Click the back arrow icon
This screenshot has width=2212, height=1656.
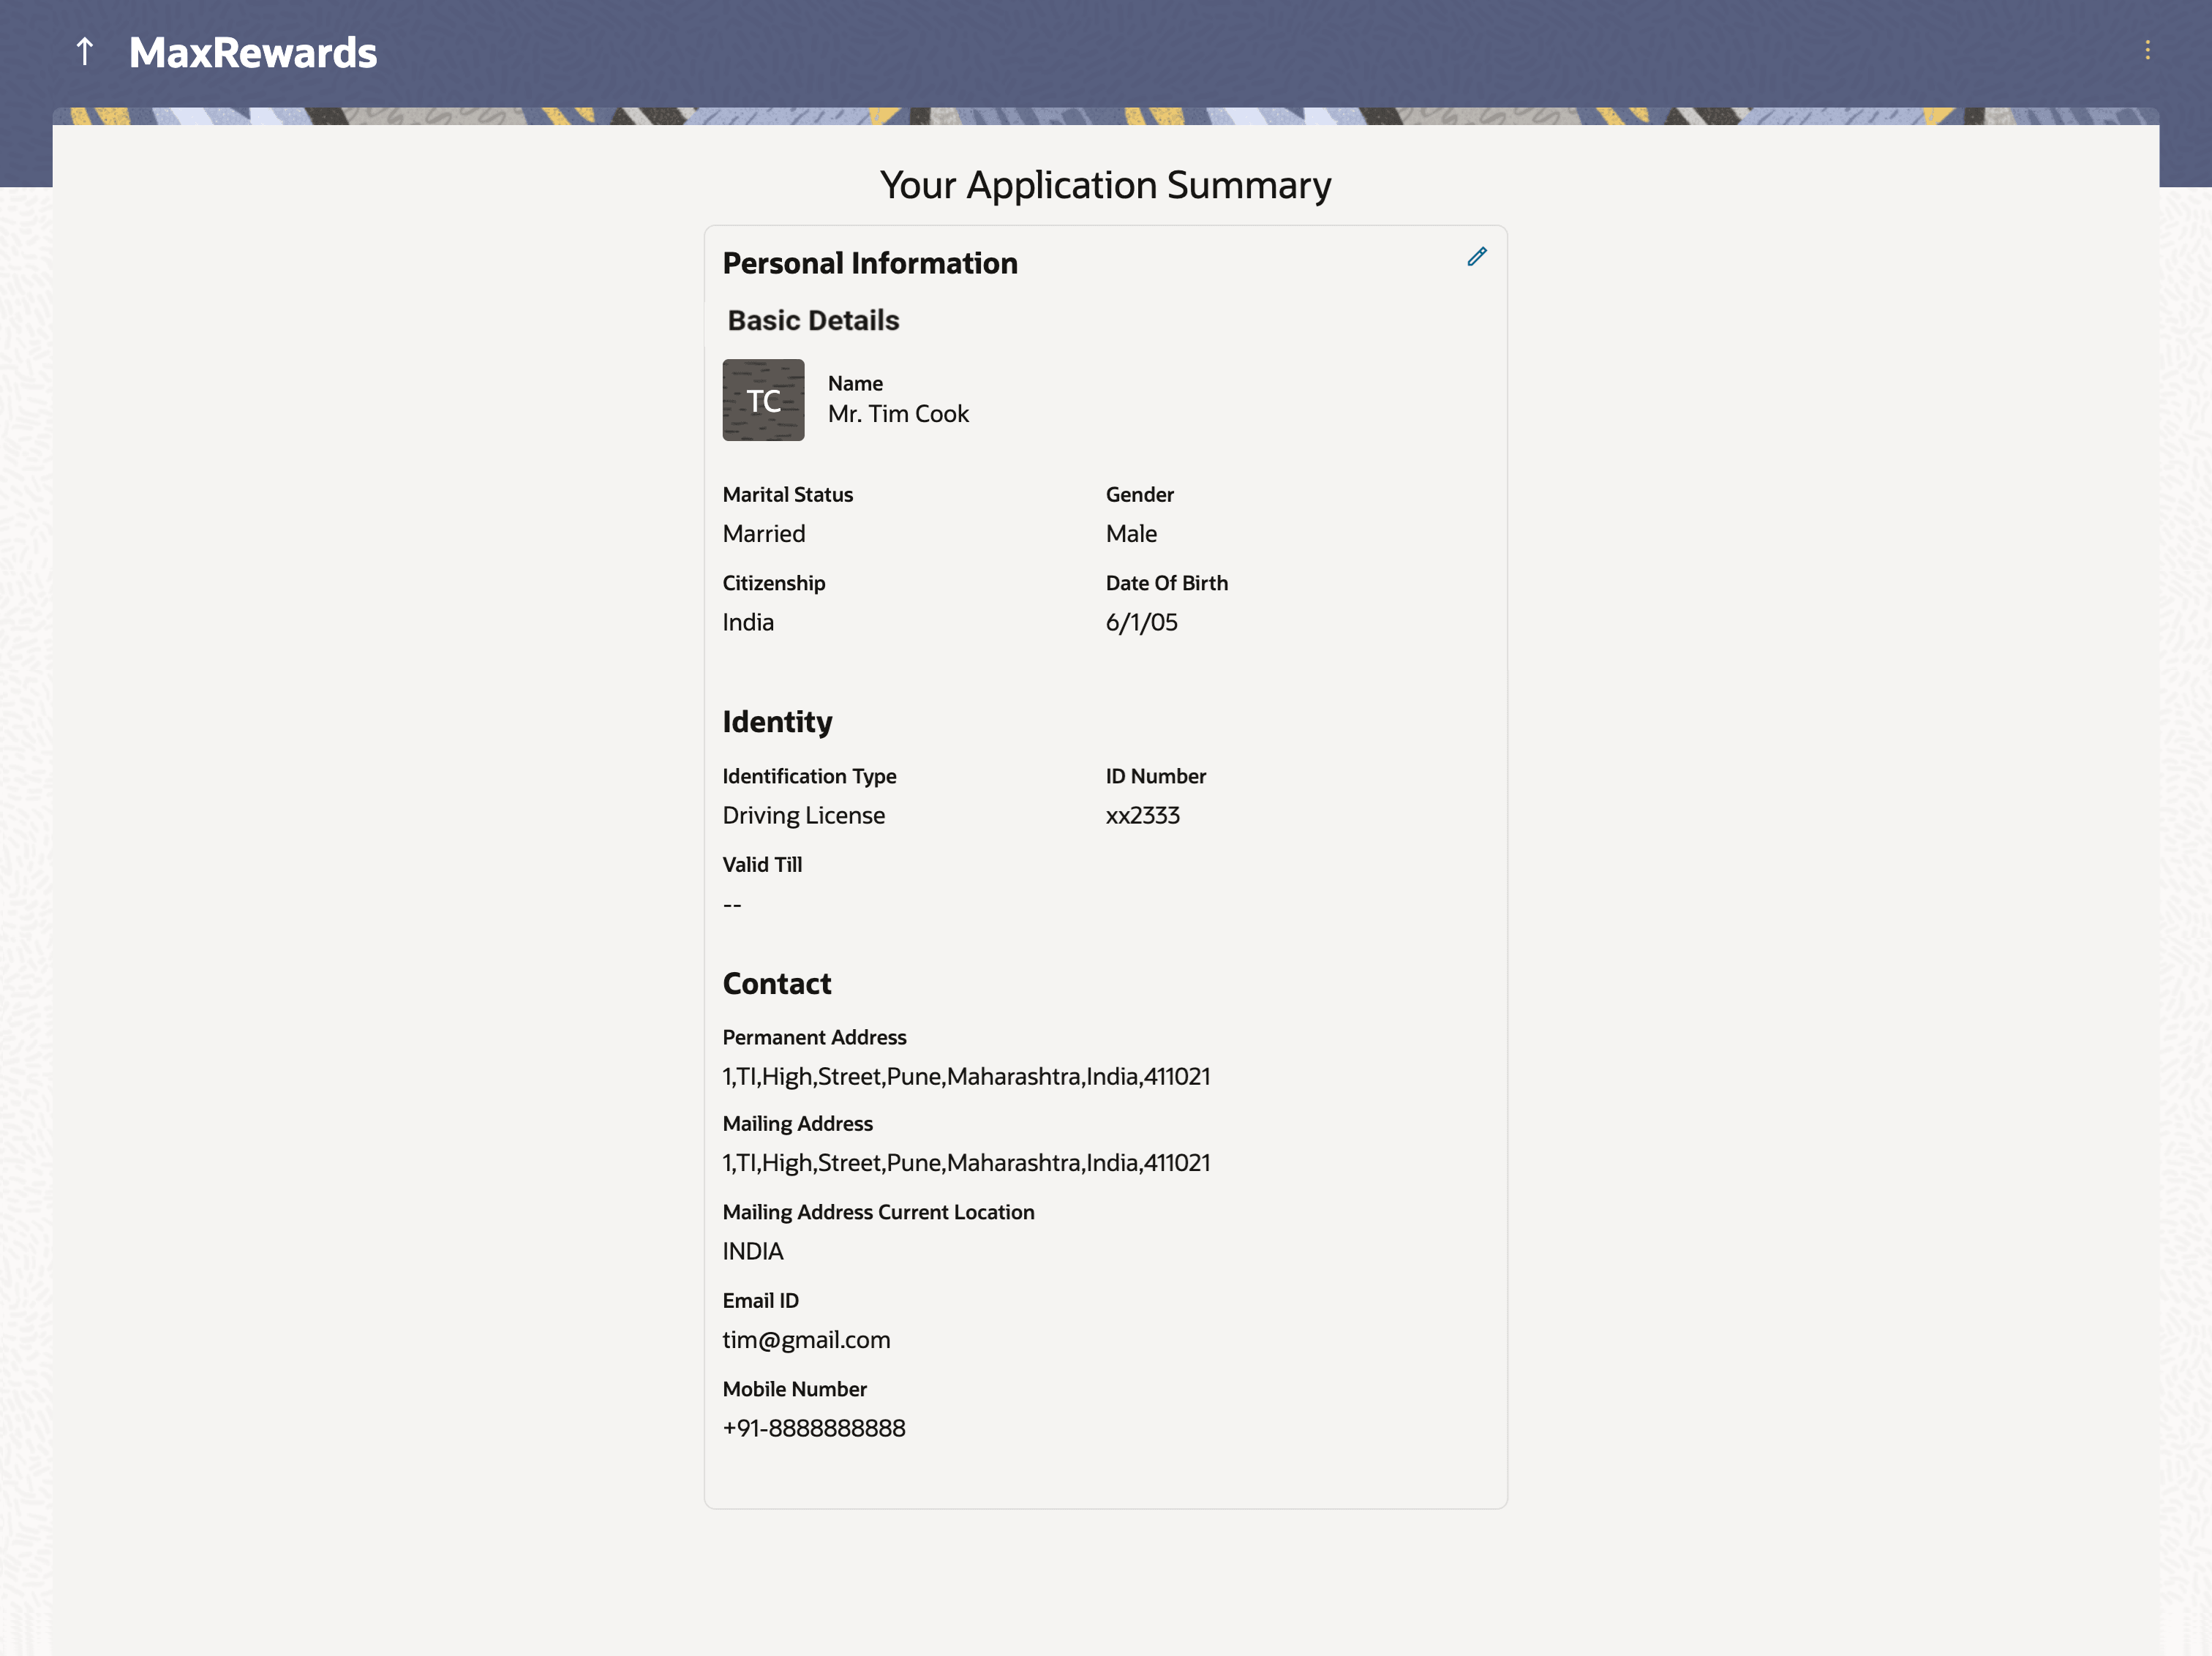[x=85, y=51]
